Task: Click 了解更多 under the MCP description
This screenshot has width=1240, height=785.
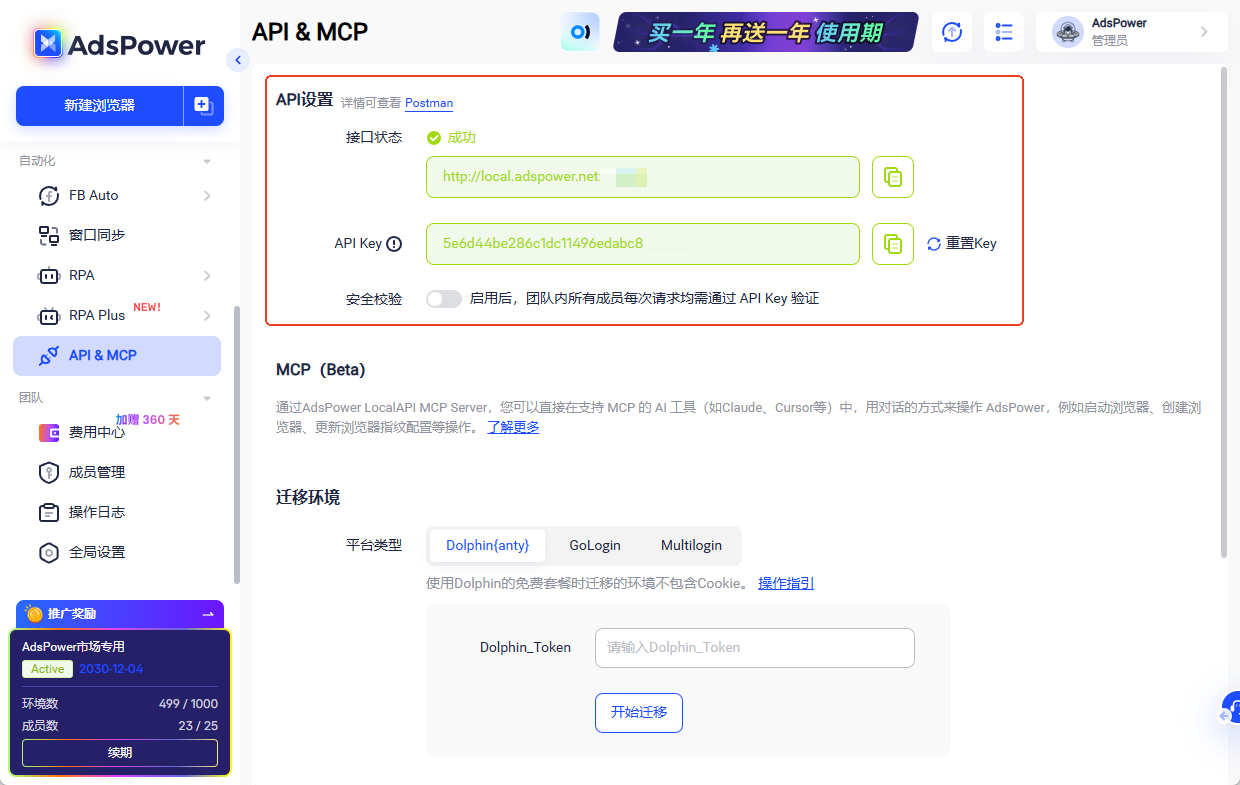Action: 513,425
